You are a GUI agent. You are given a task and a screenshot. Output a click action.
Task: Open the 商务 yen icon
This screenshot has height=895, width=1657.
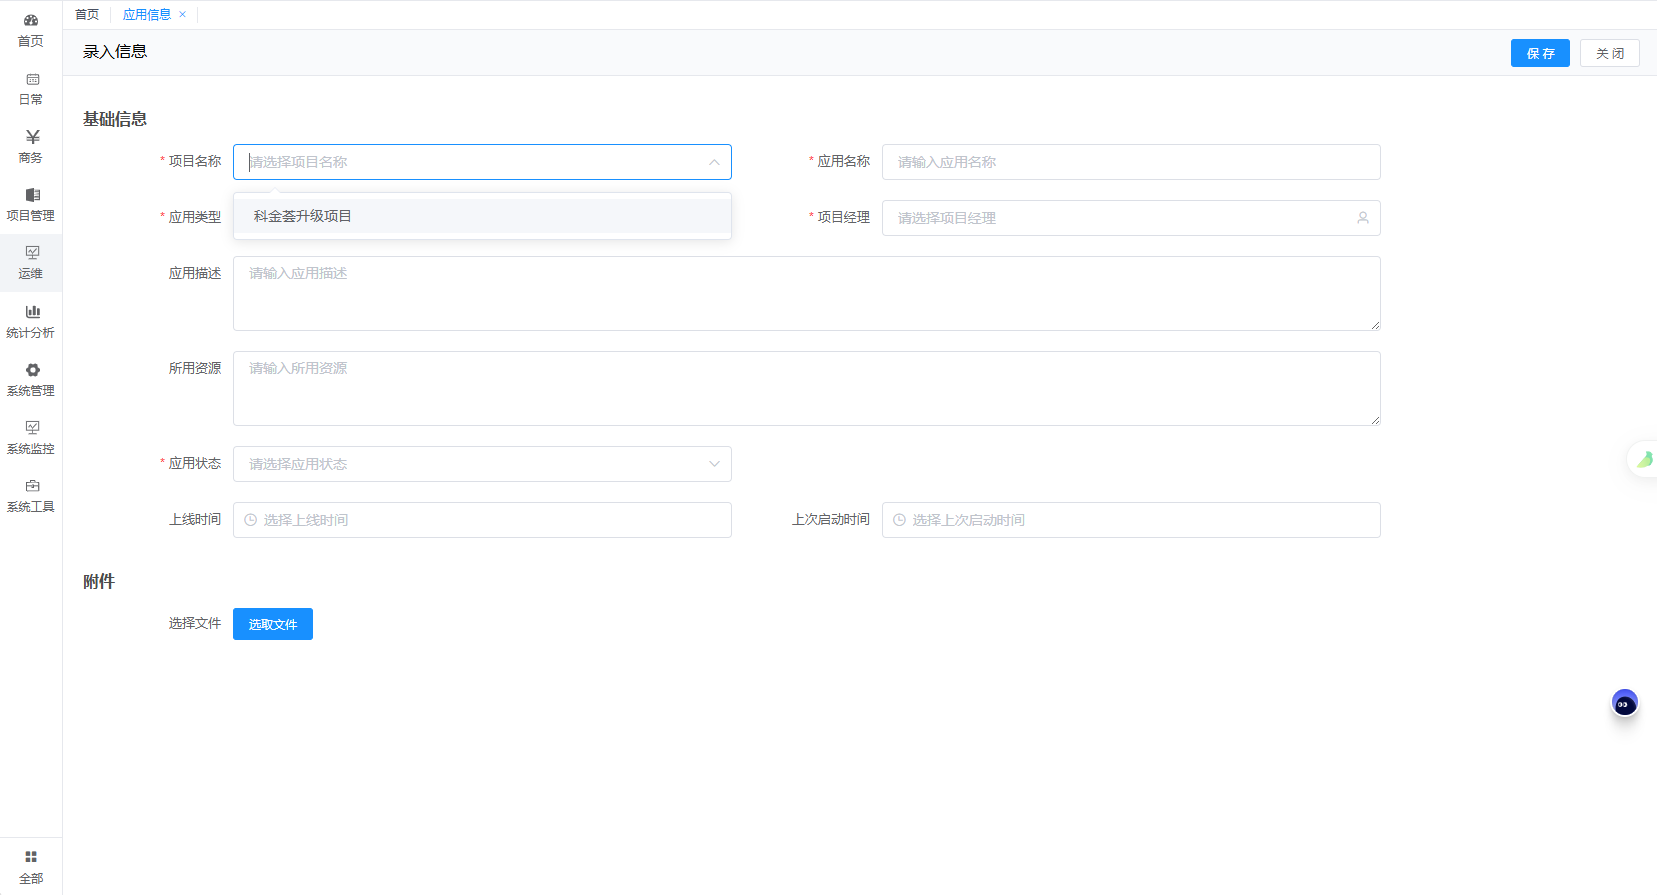(32, 137)
